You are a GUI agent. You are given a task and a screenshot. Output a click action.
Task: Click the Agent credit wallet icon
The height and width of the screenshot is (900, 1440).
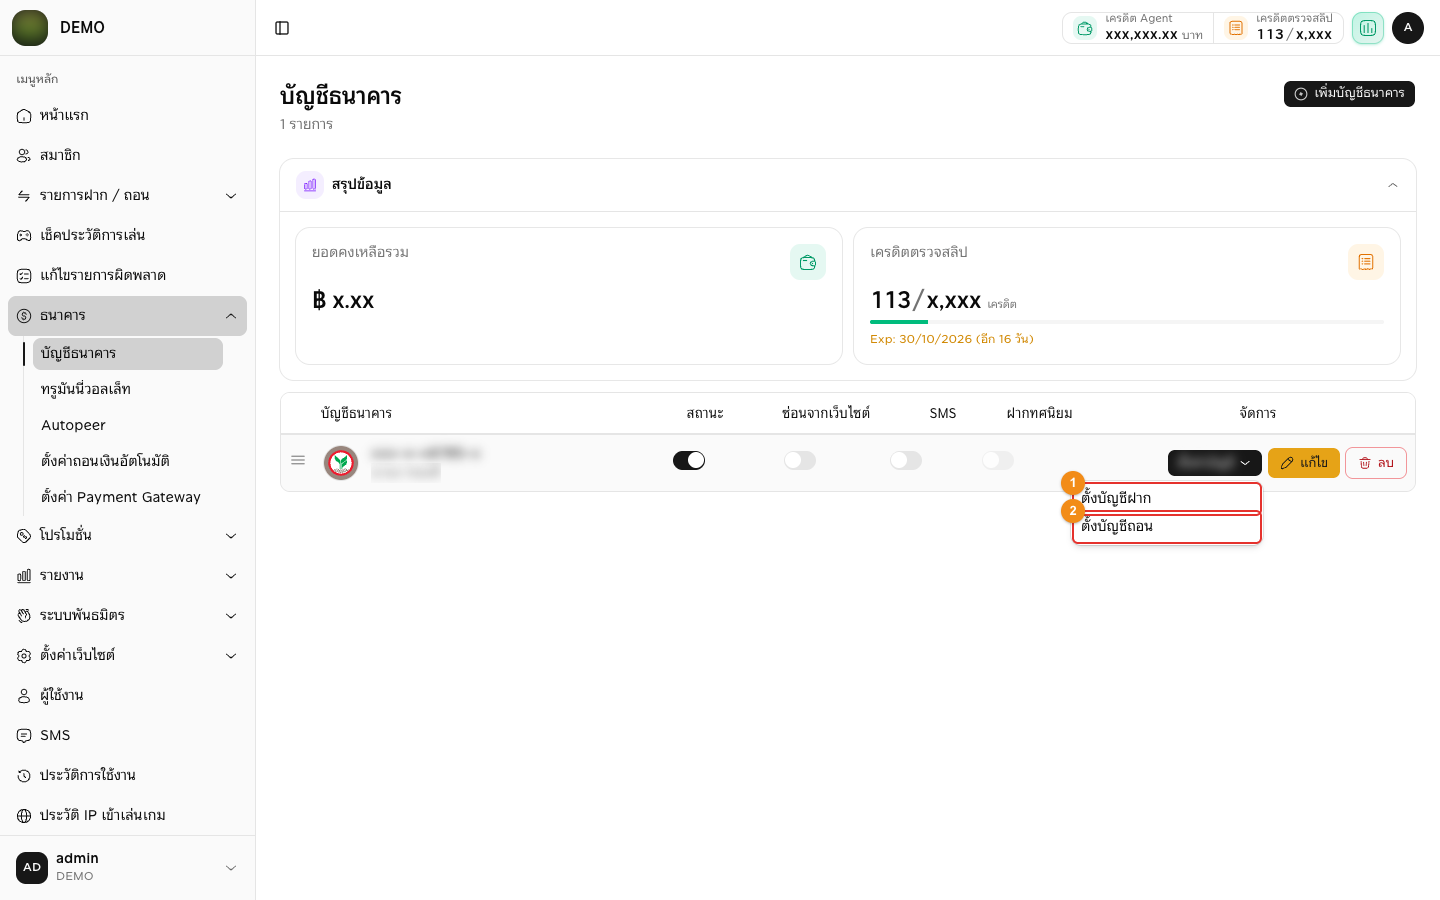click(1085, 28)
